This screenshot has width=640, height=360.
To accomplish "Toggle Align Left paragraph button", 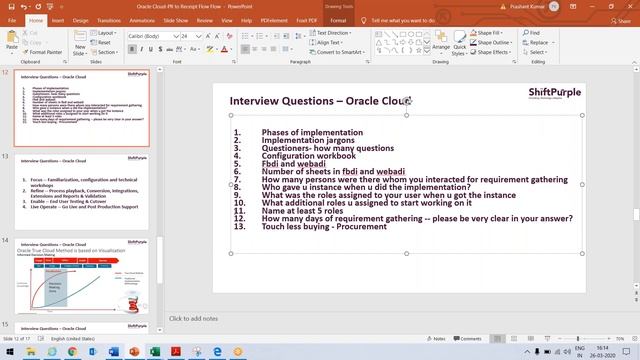I will [x=245, y=49].
